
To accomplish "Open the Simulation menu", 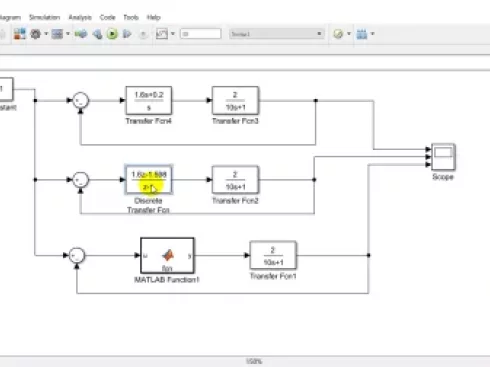I will [x=44, y=17].
